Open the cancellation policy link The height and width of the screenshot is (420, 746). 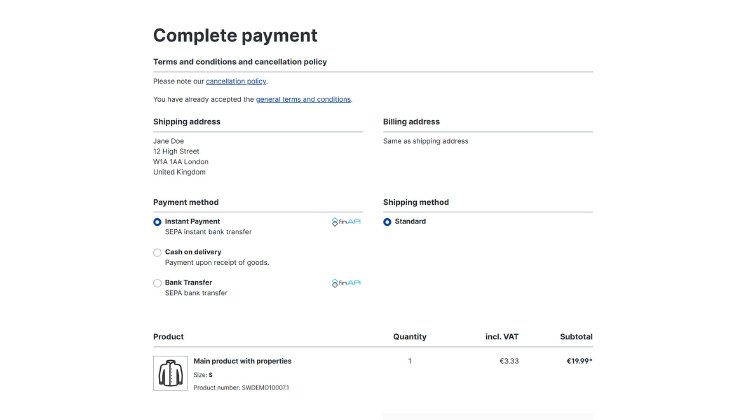click(x=236, y=81)
